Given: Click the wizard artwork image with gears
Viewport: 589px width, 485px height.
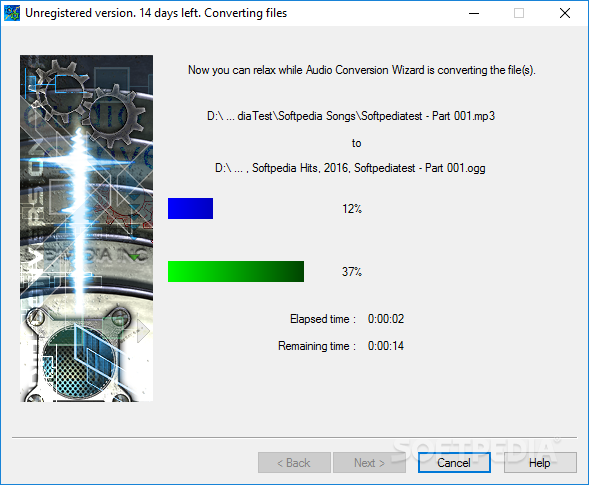Looking at the screenshot, I should (x=86, y=228).
